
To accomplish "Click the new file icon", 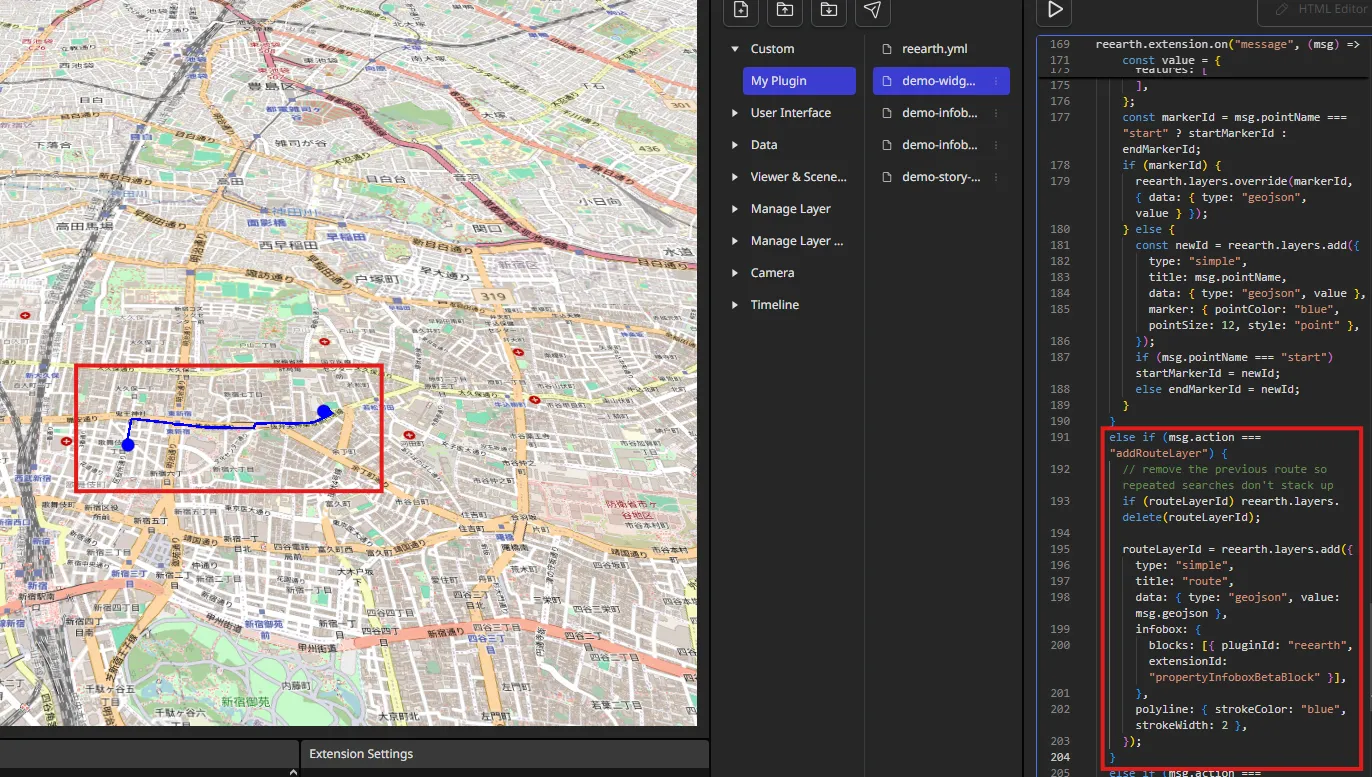I will pos(741,9).
